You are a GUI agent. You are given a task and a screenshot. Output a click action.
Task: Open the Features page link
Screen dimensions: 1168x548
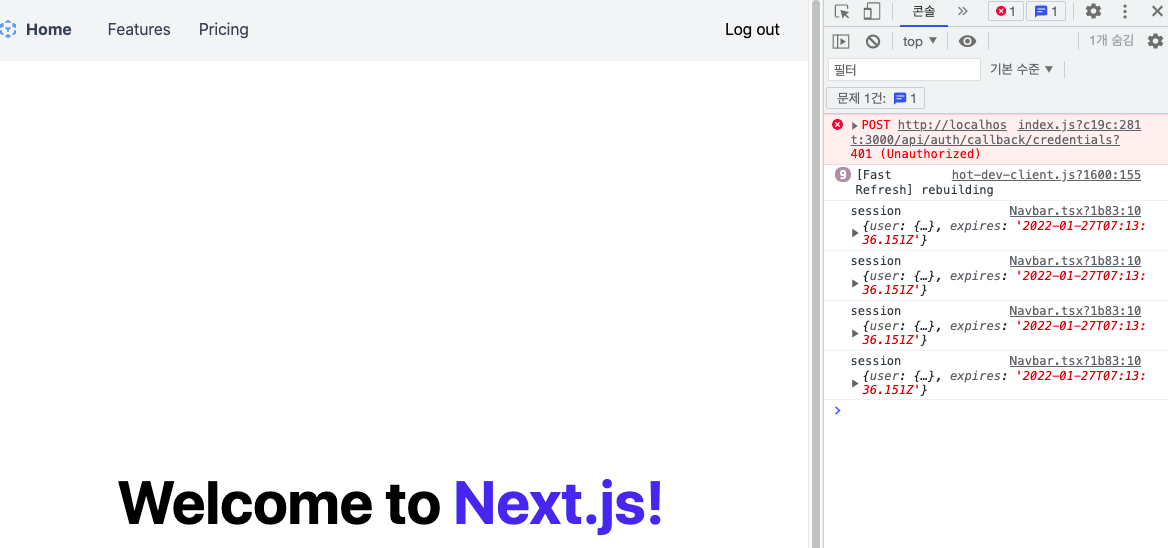[x=139, y=30]
